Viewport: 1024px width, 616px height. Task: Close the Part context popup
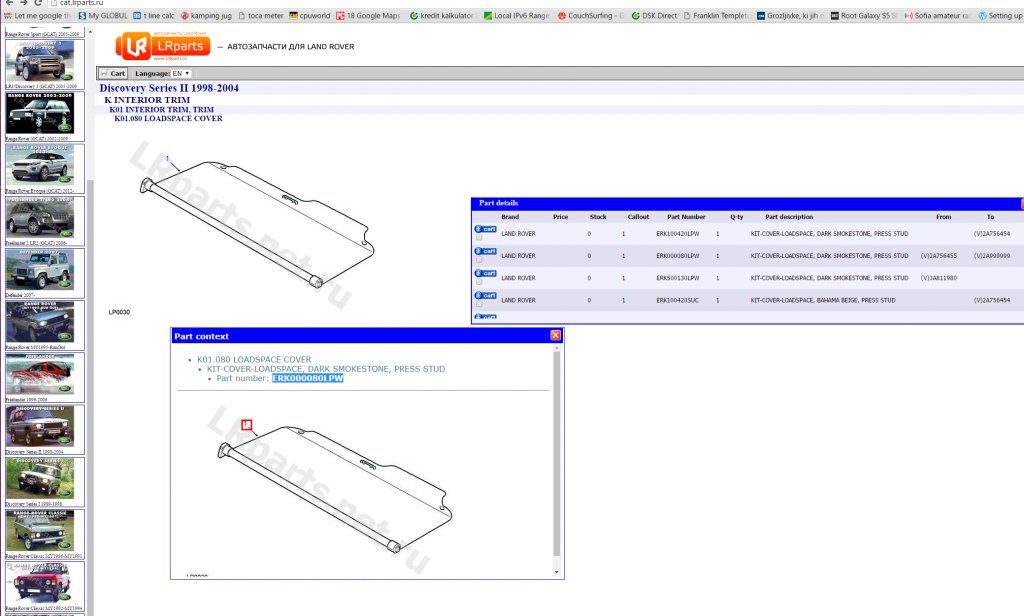pos(555,335)
